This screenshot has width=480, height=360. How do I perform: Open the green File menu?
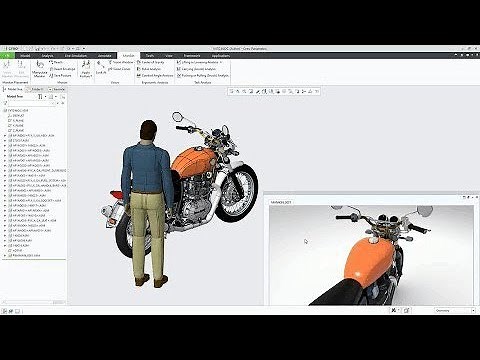coord(7,56)
